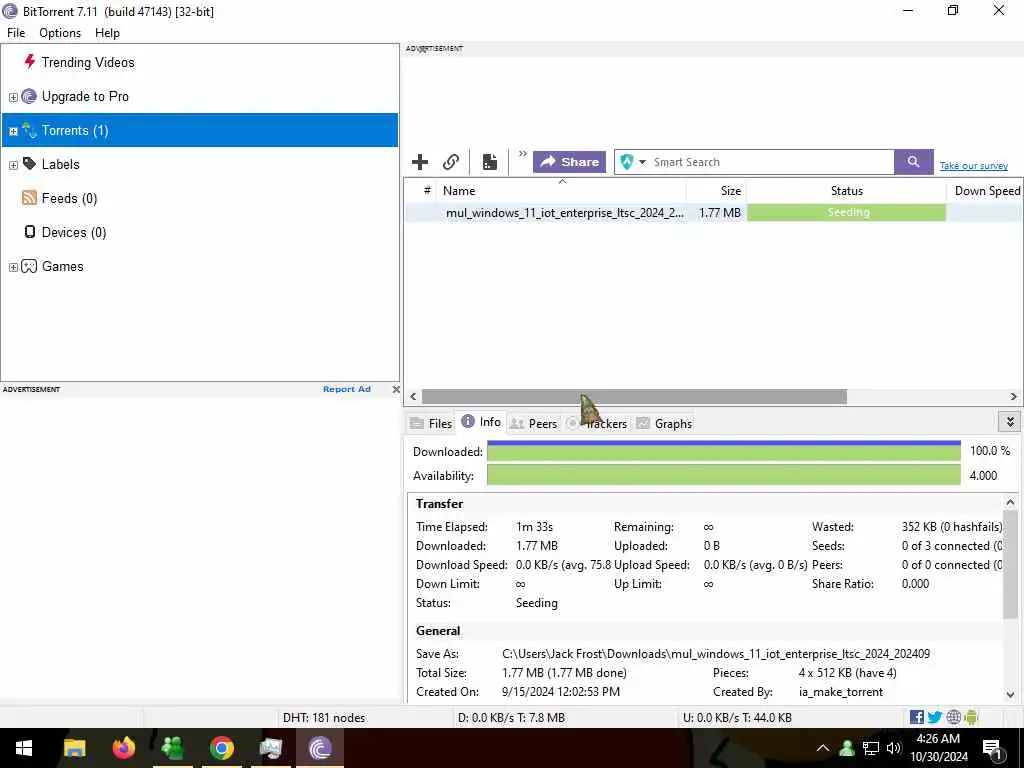Open the Help menu
Viewport: 1024px width, 768px height.
click(x=107, y=33)
